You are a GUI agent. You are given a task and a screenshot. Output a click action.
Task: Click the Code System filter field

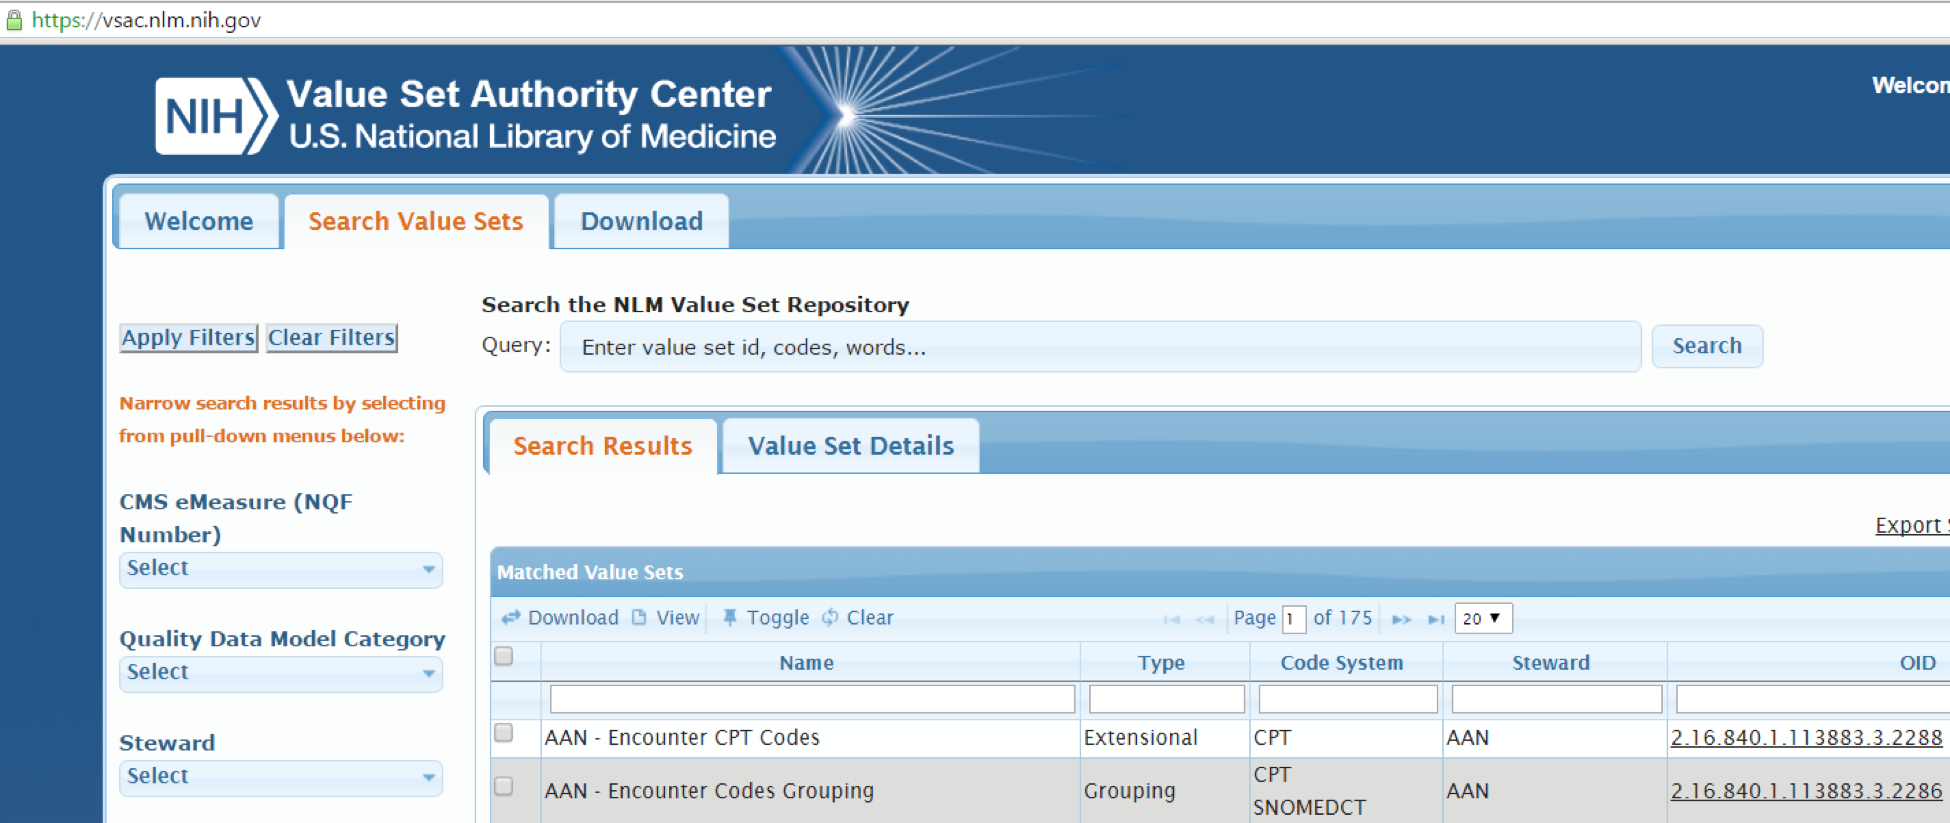click(x=1348, y=699)
